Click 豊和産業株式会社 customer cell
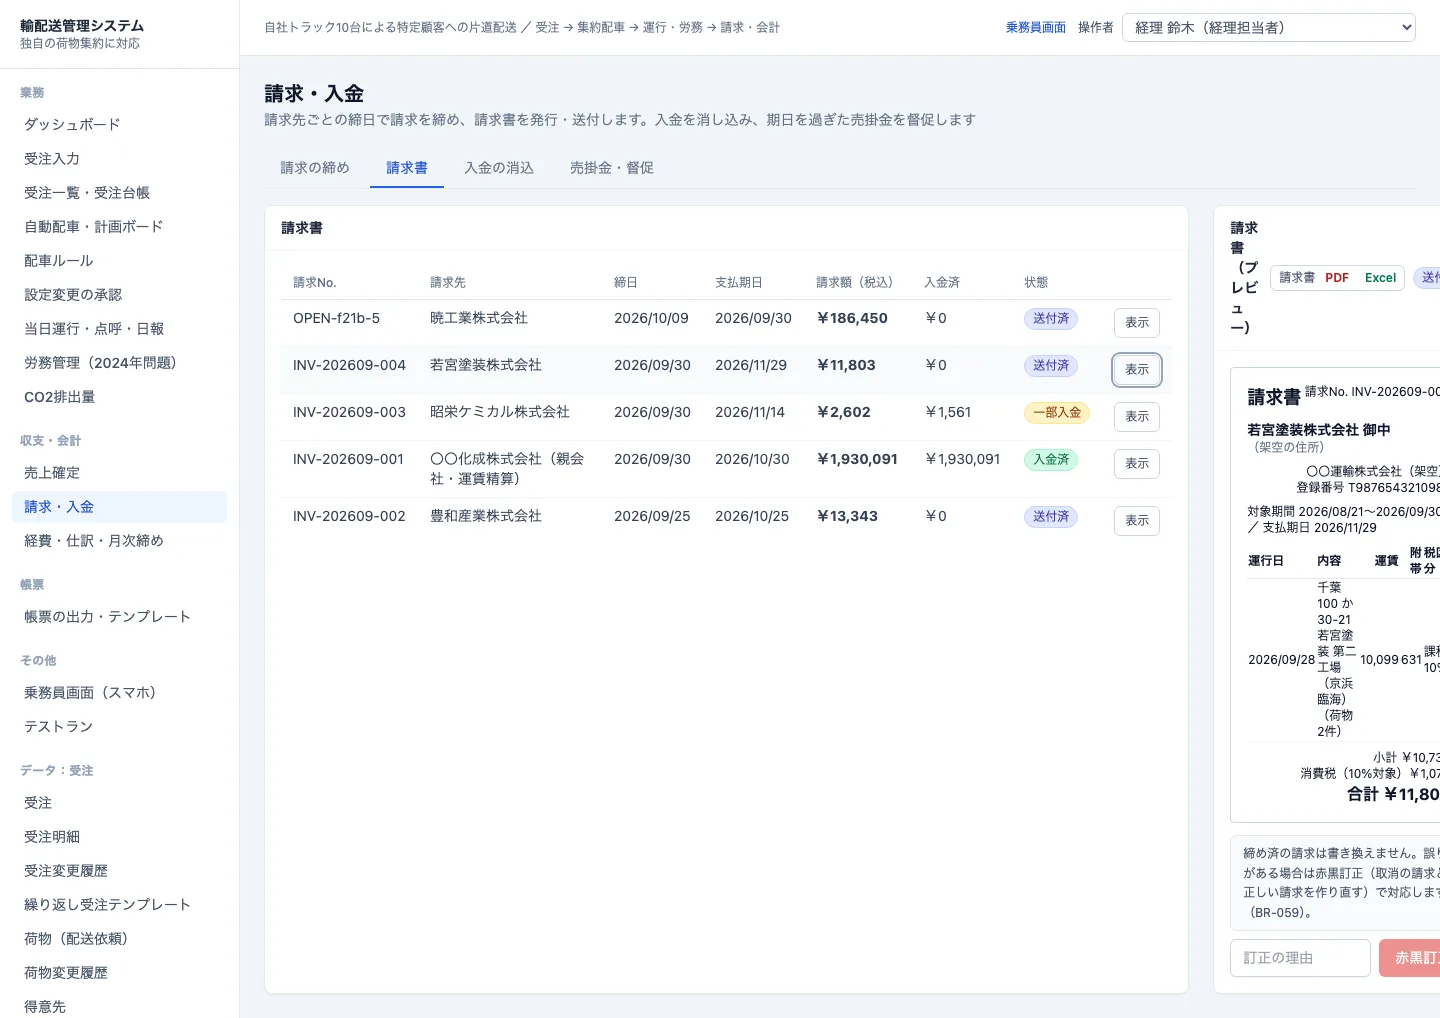This screenshot has width=1440, height=1018. click(486, 516)
